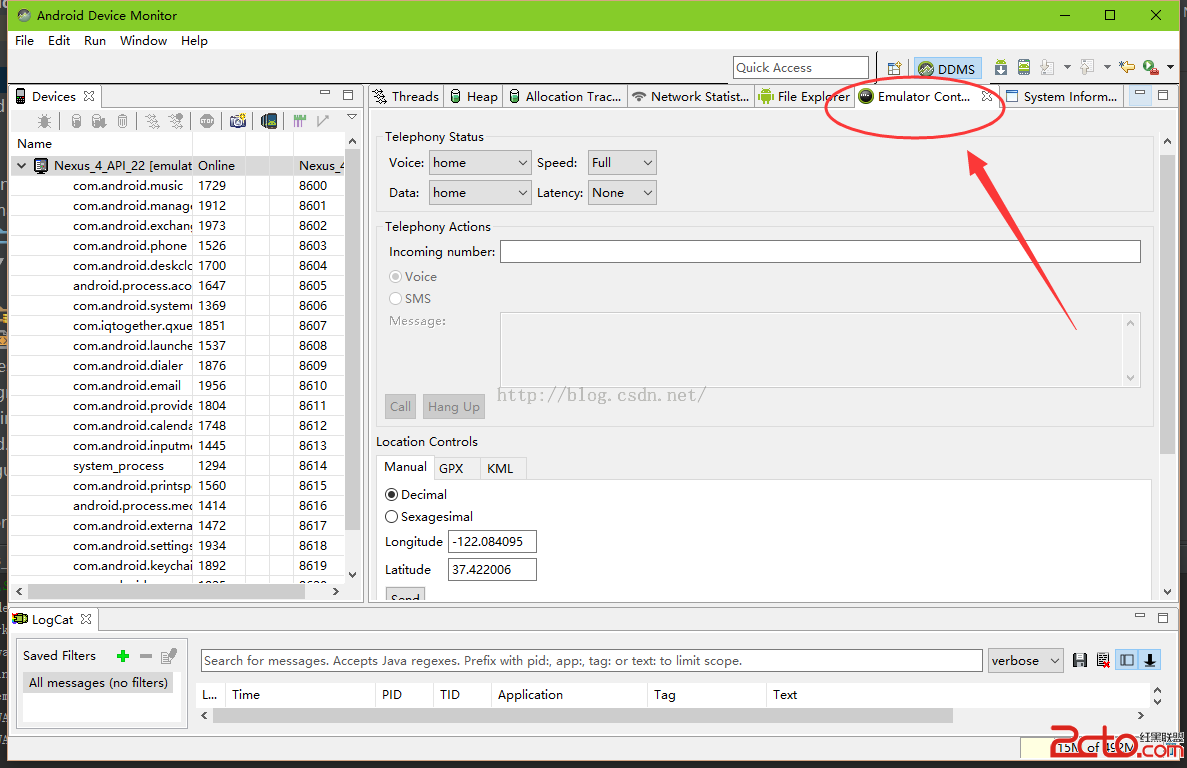The height and width of the screenshot is (768, 1187).
Task: Switch to the Heap tab
Action: pyautogui.click(x=474, y=97)
